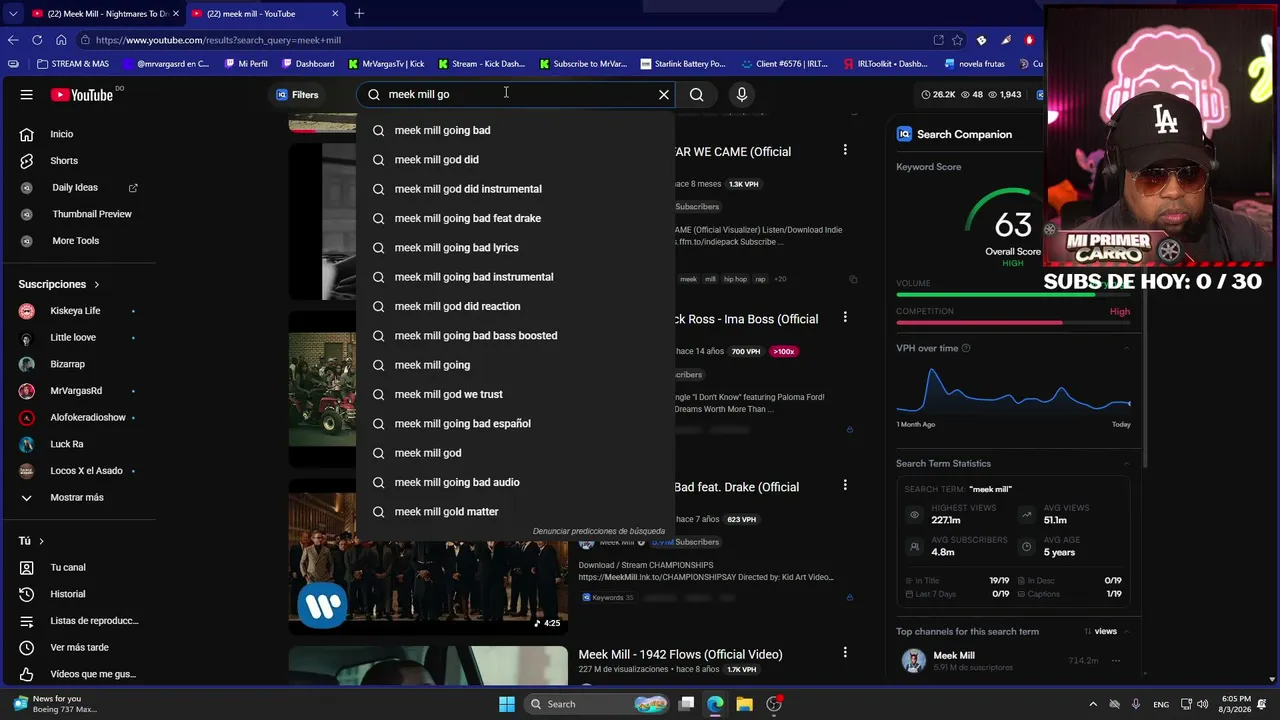1280x720 pixels.
Task: Open the Going Bad video thumbnail
Action: [x=428, y=557]
